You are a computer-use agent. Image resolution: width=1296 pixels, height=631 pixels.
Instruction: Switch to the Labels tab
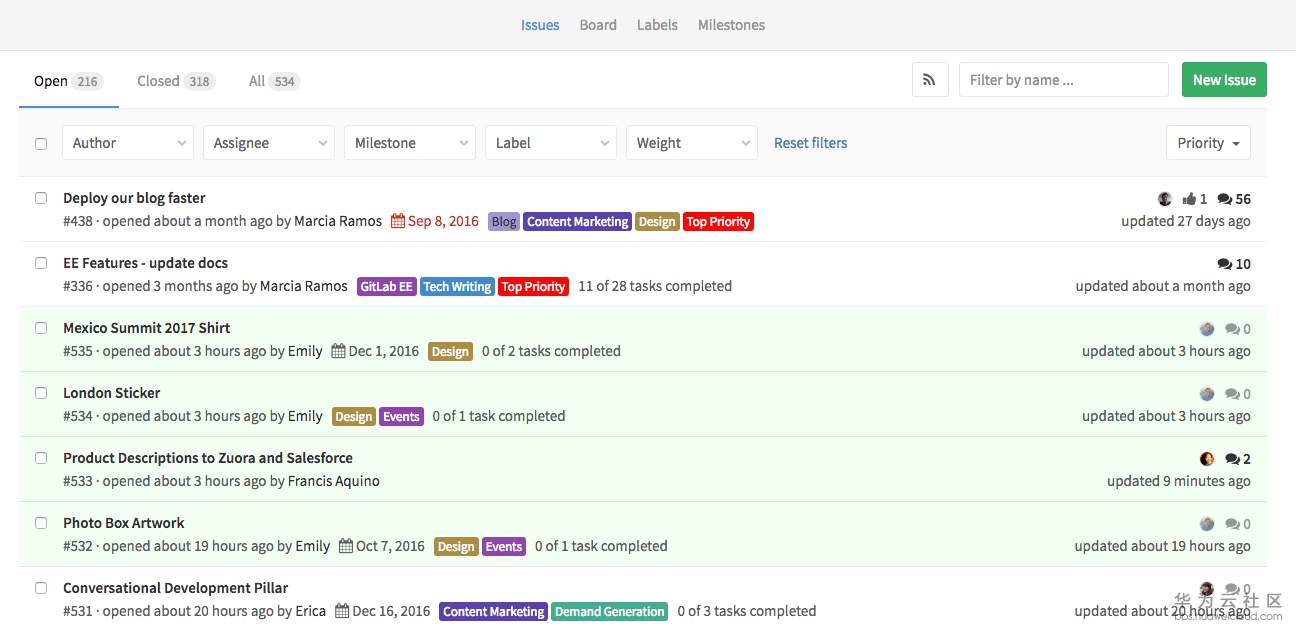point(657,25)
